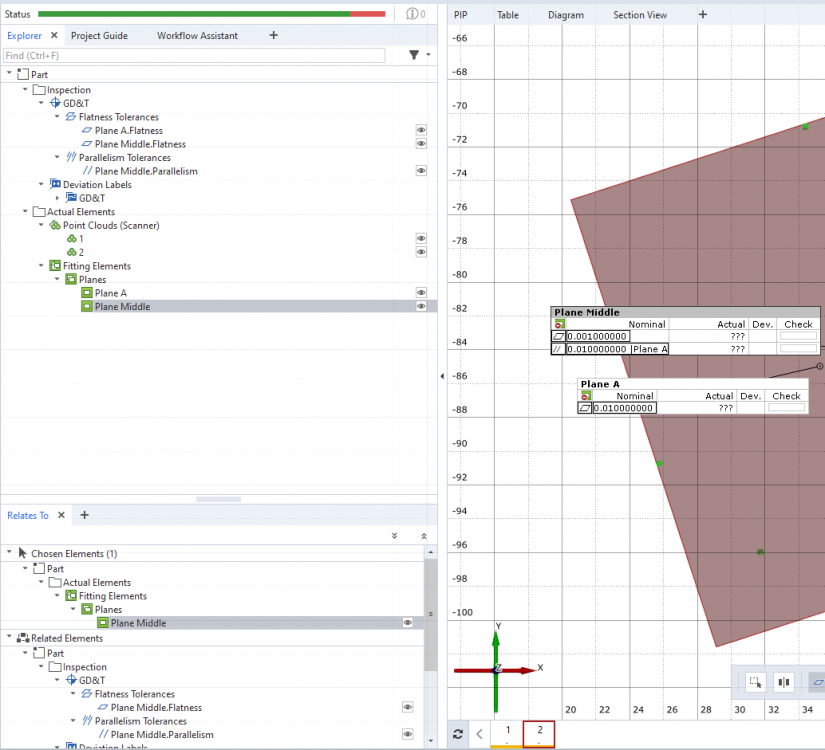Toggle visibility of Plane A.Flatness

[421, 130]
